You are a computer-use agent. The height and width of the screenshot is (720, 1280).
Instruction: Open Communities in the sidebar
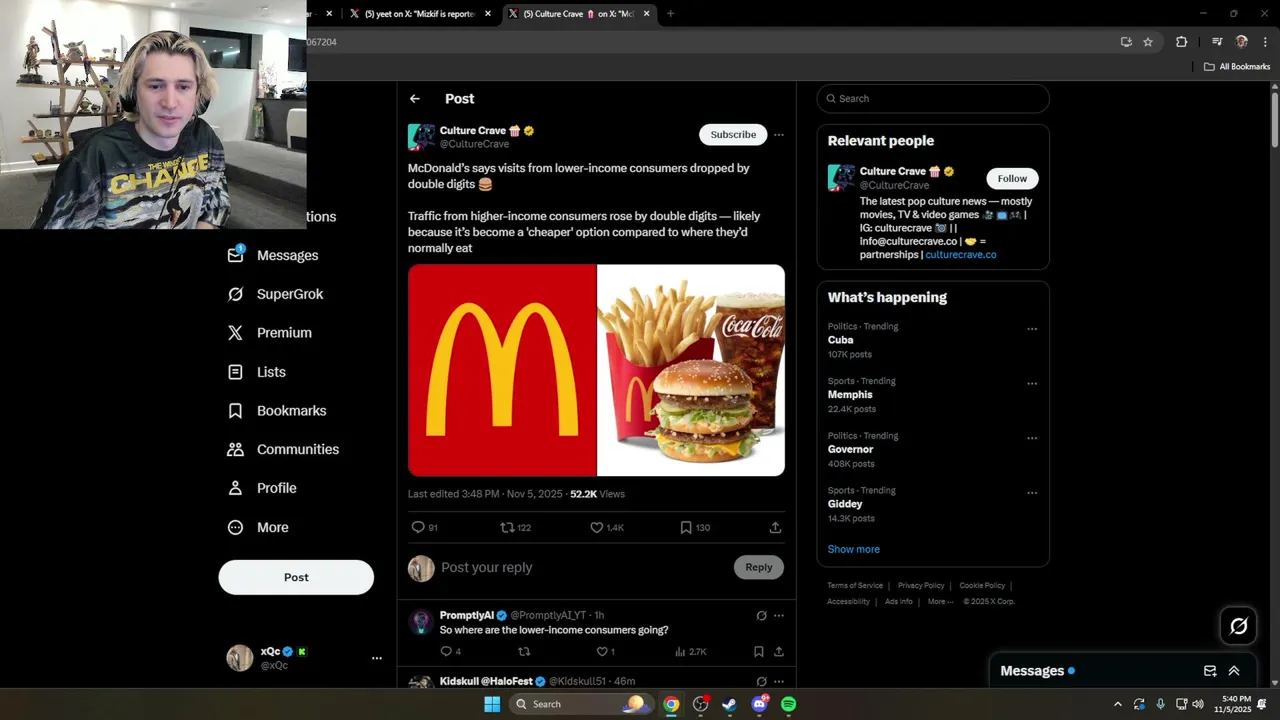[x=283, y=449]
